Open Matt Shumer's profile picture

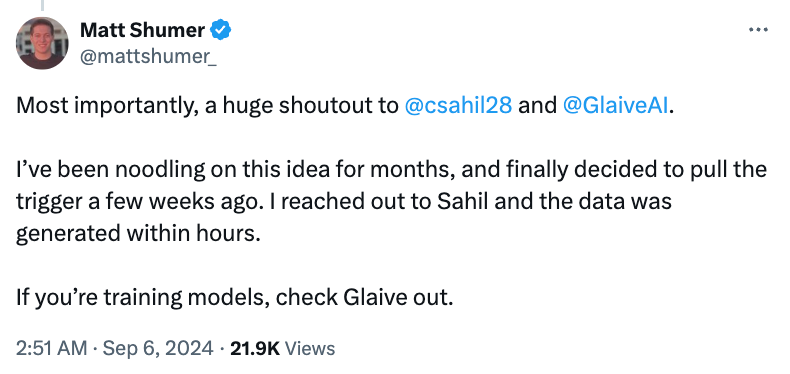[x=42, y=43]
